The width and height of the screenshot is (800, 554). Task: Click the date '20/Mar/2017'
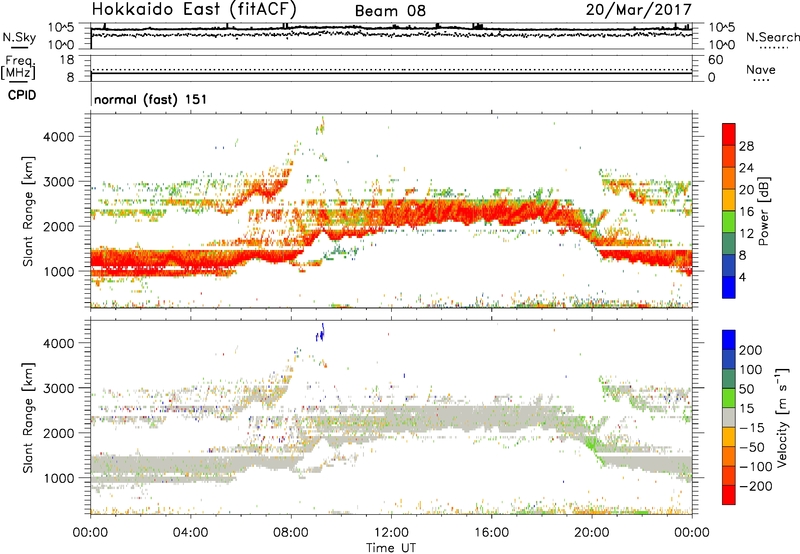click(x=639, y=10)
